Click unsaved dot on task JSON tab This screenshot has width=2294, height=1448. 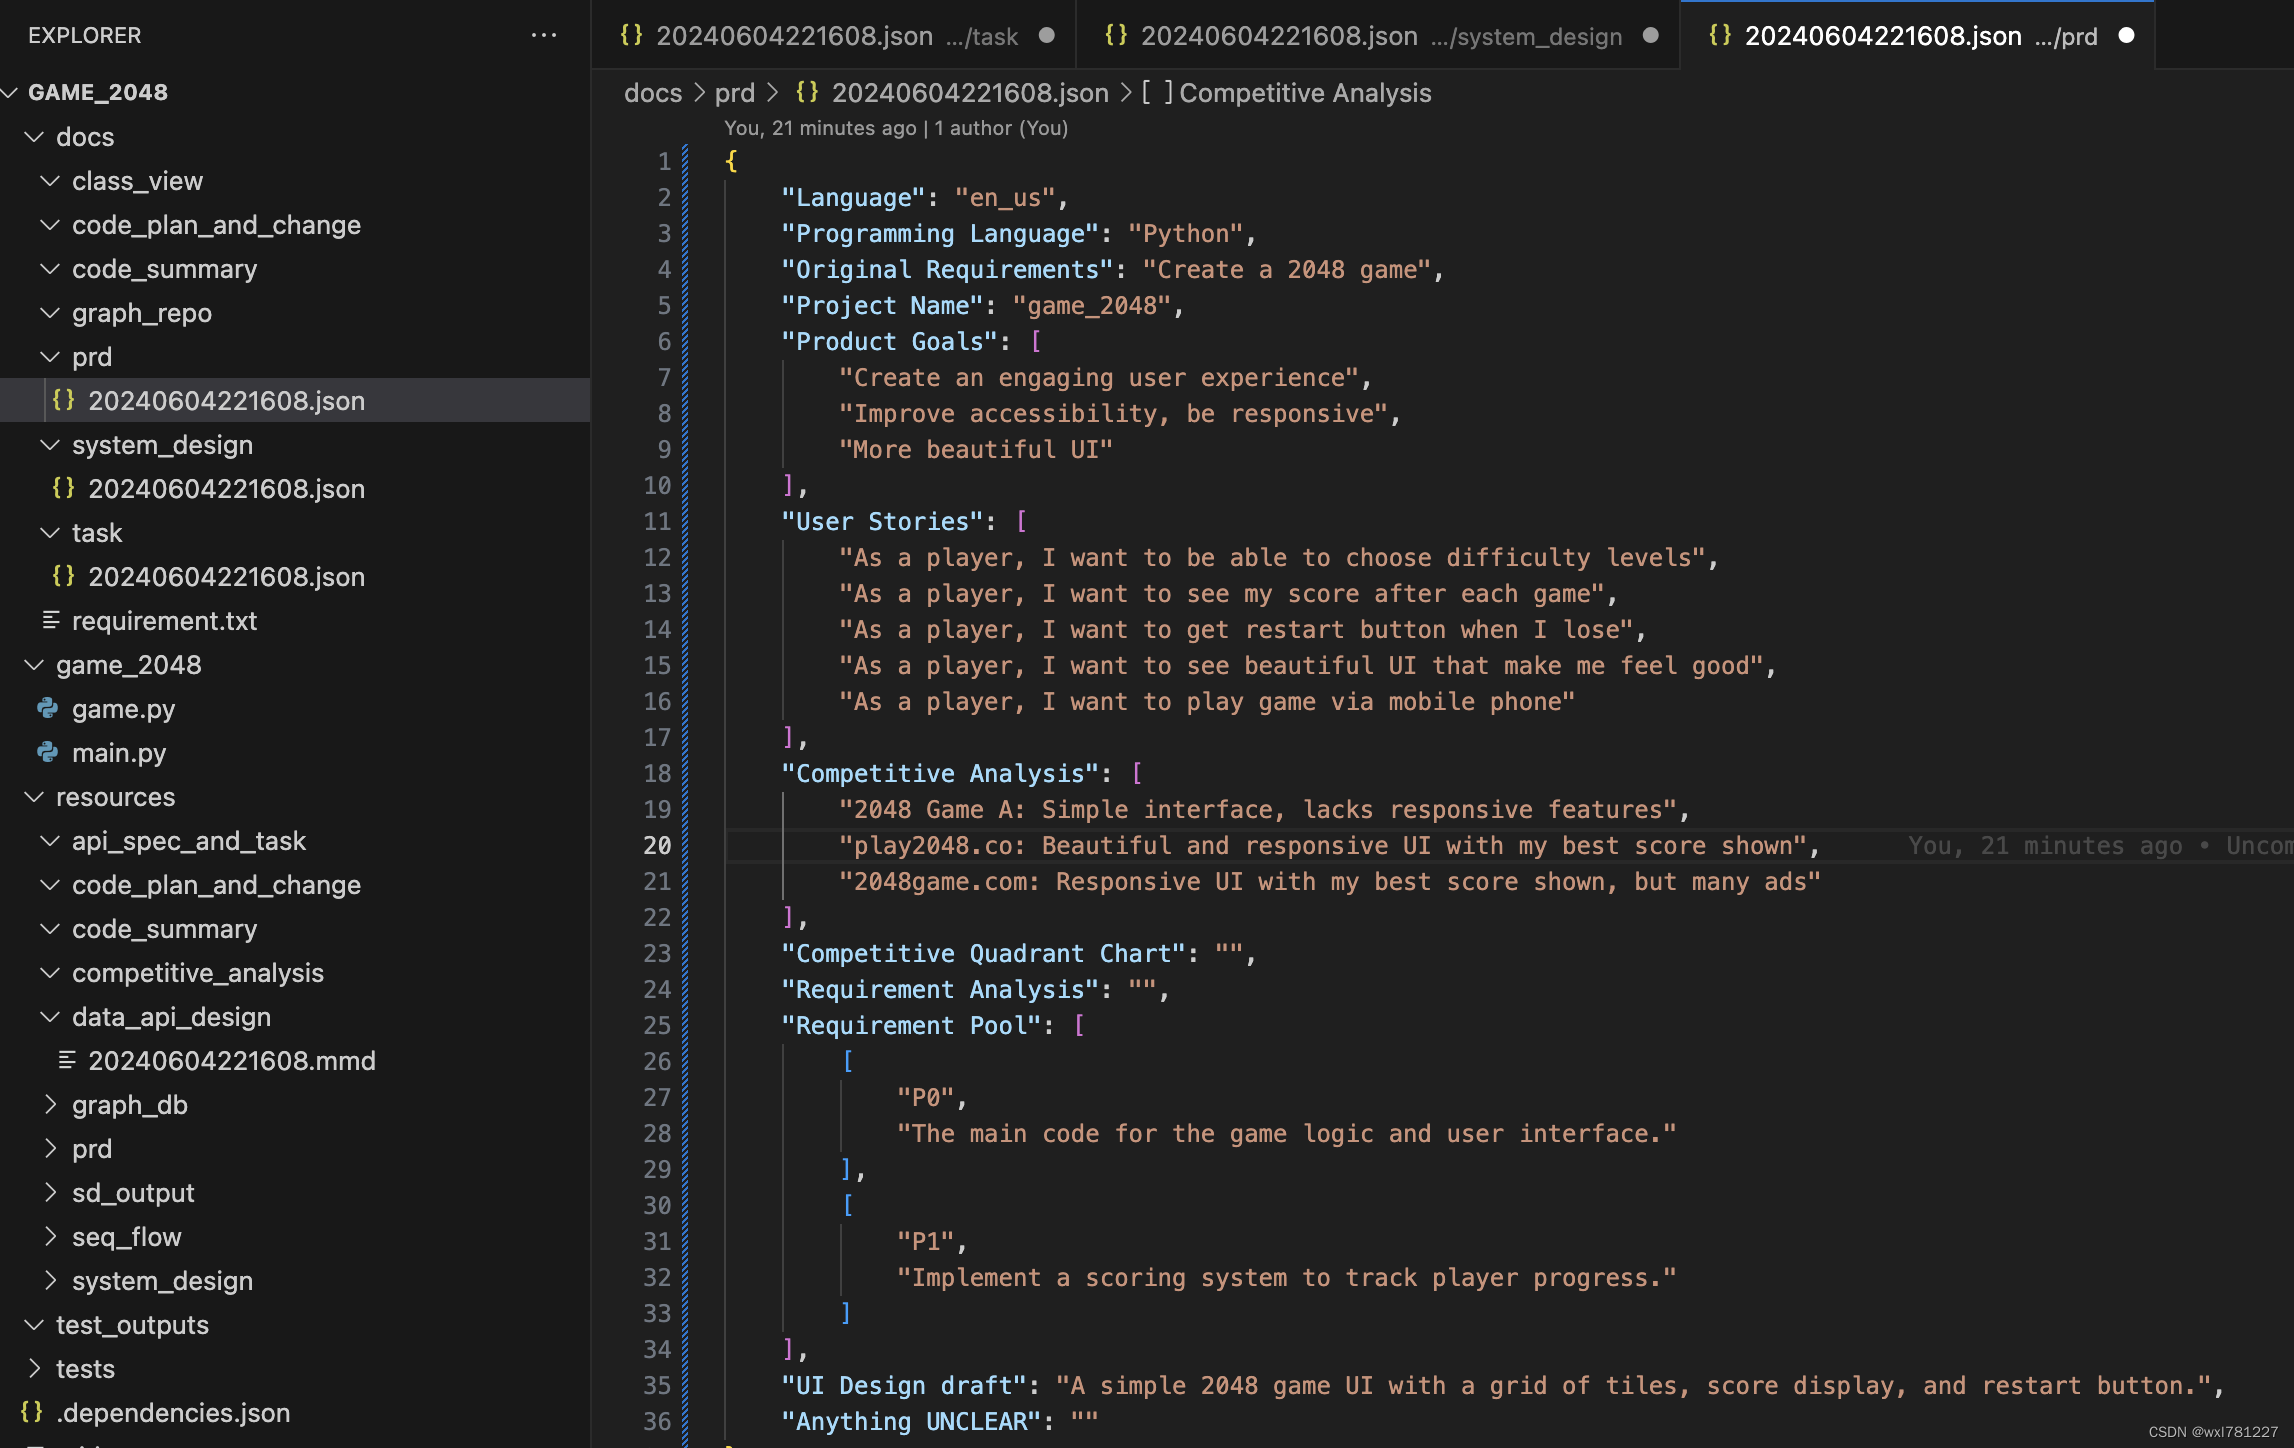[x=1046, y=36]
